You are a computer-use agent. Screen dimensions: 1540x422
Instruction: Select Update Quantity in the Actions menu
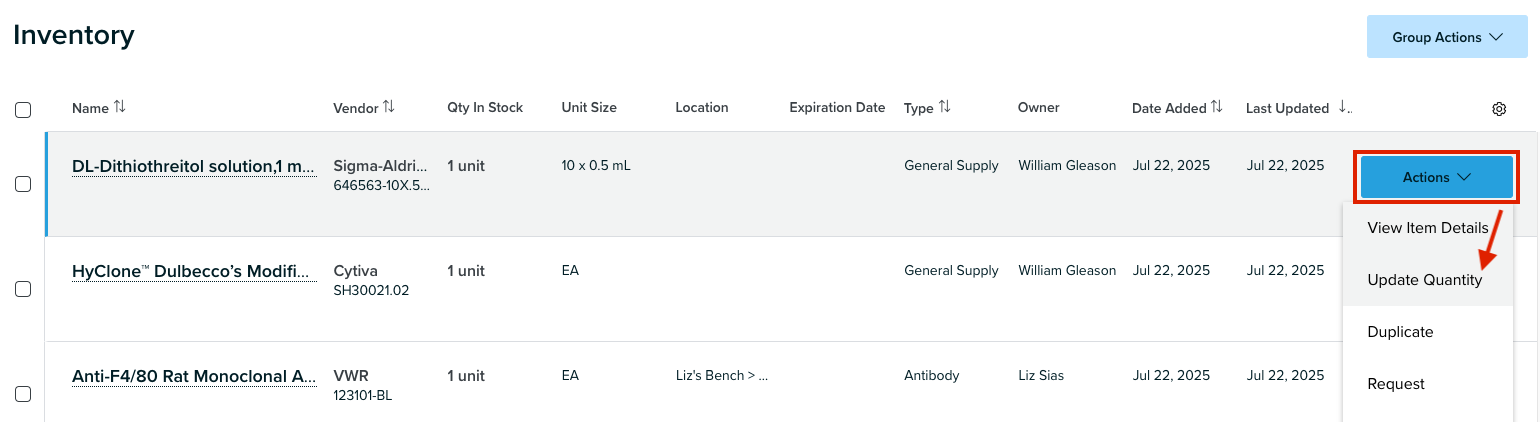coord(1427,280)
